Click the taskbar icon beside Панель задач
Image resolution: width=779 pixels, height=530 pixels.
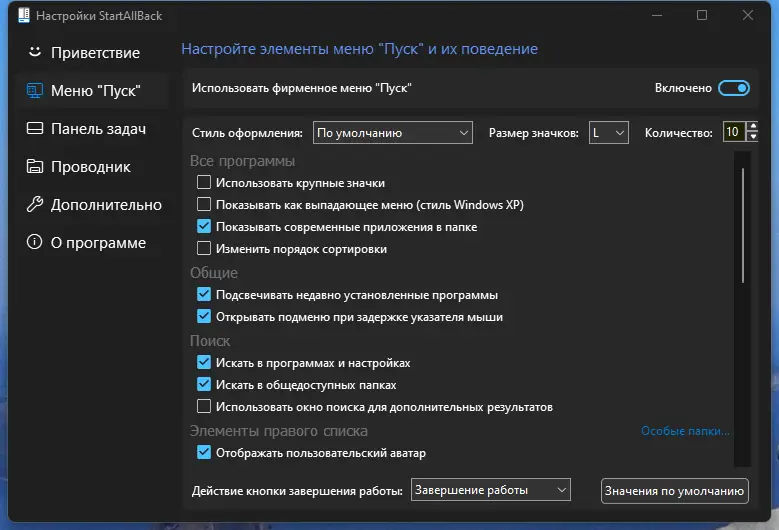pyautogui.click(x=34, y=129)
